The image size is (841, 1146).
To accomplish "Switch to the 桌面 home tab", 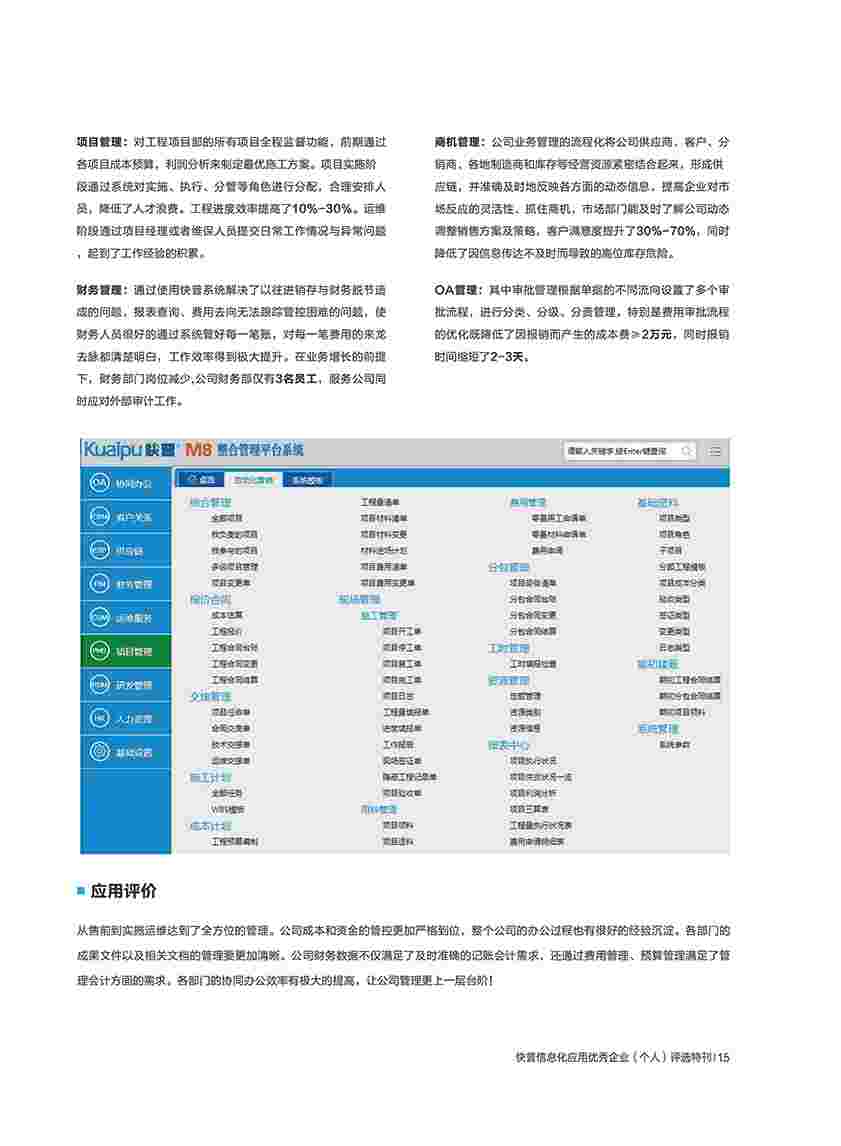I will (201, 479).
